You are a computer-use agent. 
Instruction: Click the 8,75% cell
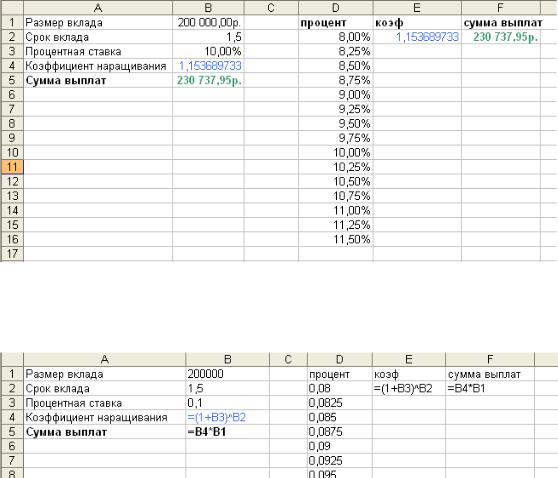336,80
